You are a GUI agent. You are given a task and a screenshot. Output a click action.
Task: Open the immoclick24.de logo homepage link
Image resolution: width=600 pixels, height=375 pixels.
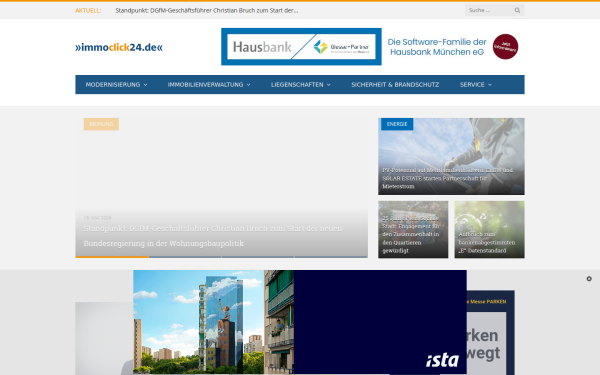(x=119, y=47)
